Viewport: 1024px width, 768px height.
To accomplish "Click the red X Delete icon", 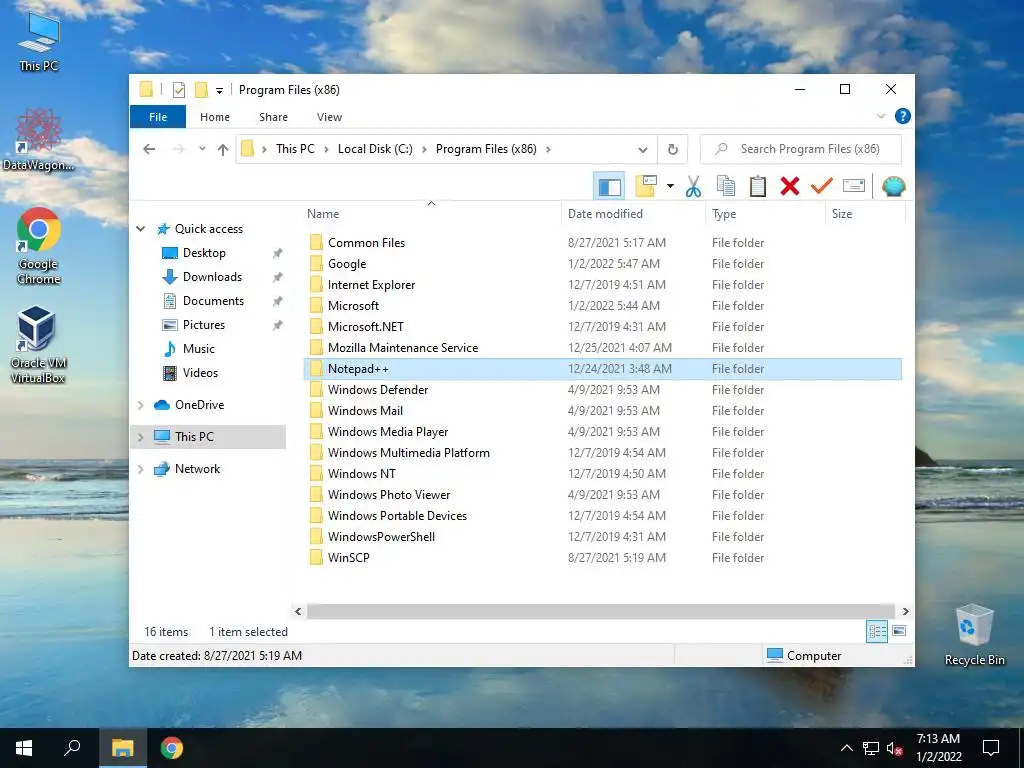I will coord(790,186).
